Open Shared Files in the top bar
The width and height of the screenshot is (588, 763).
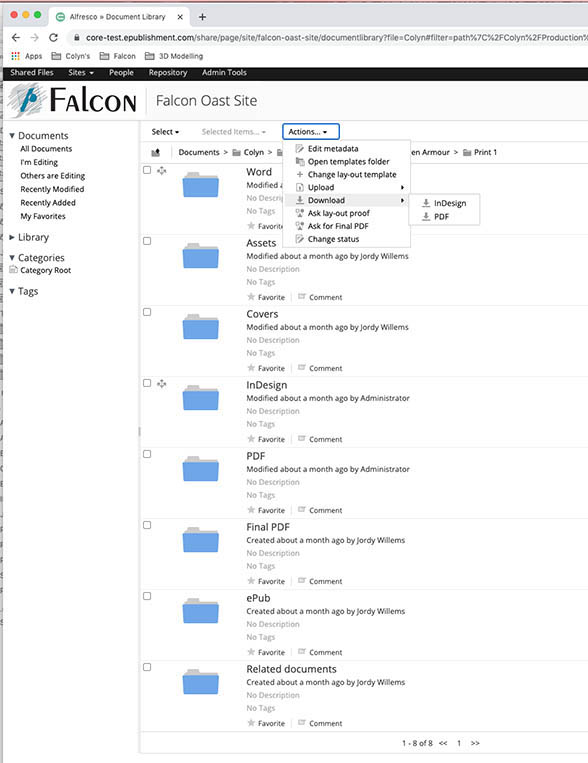(32, 73)
